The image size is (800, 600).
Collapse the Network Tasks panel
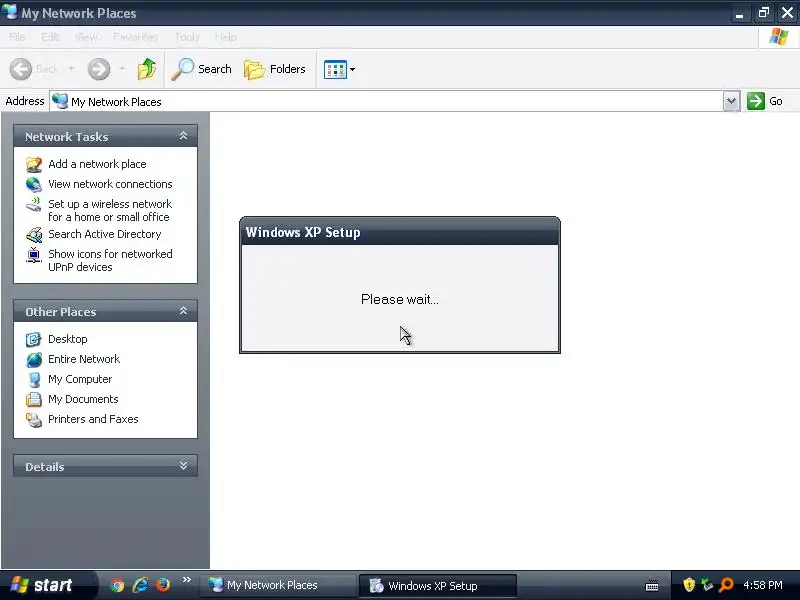pyautogui.click(x=183, y=136)
